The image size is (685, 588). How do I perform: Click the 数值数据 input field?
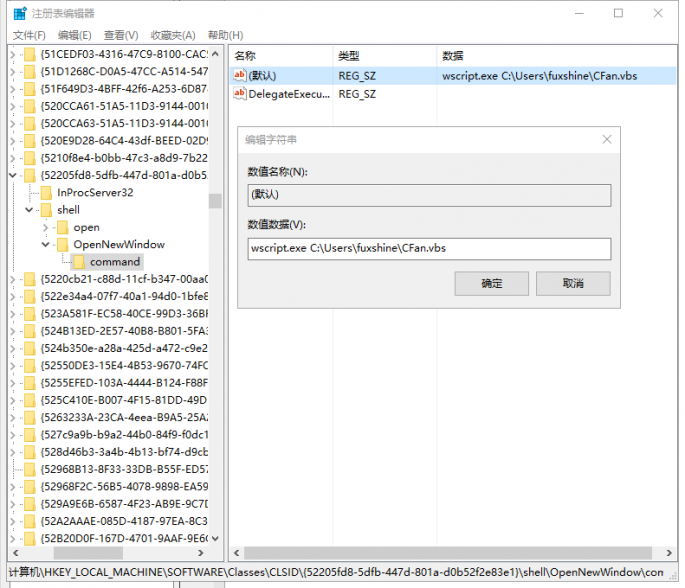(x=429, y=249)
